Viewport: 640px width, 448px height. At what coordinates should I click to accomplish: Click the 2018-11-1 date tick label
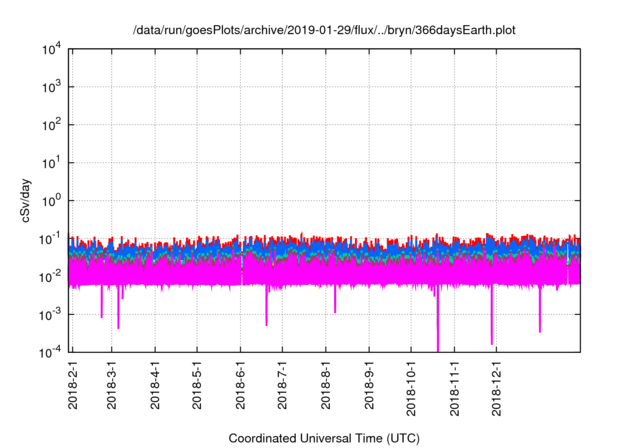(x=454, y=391)
